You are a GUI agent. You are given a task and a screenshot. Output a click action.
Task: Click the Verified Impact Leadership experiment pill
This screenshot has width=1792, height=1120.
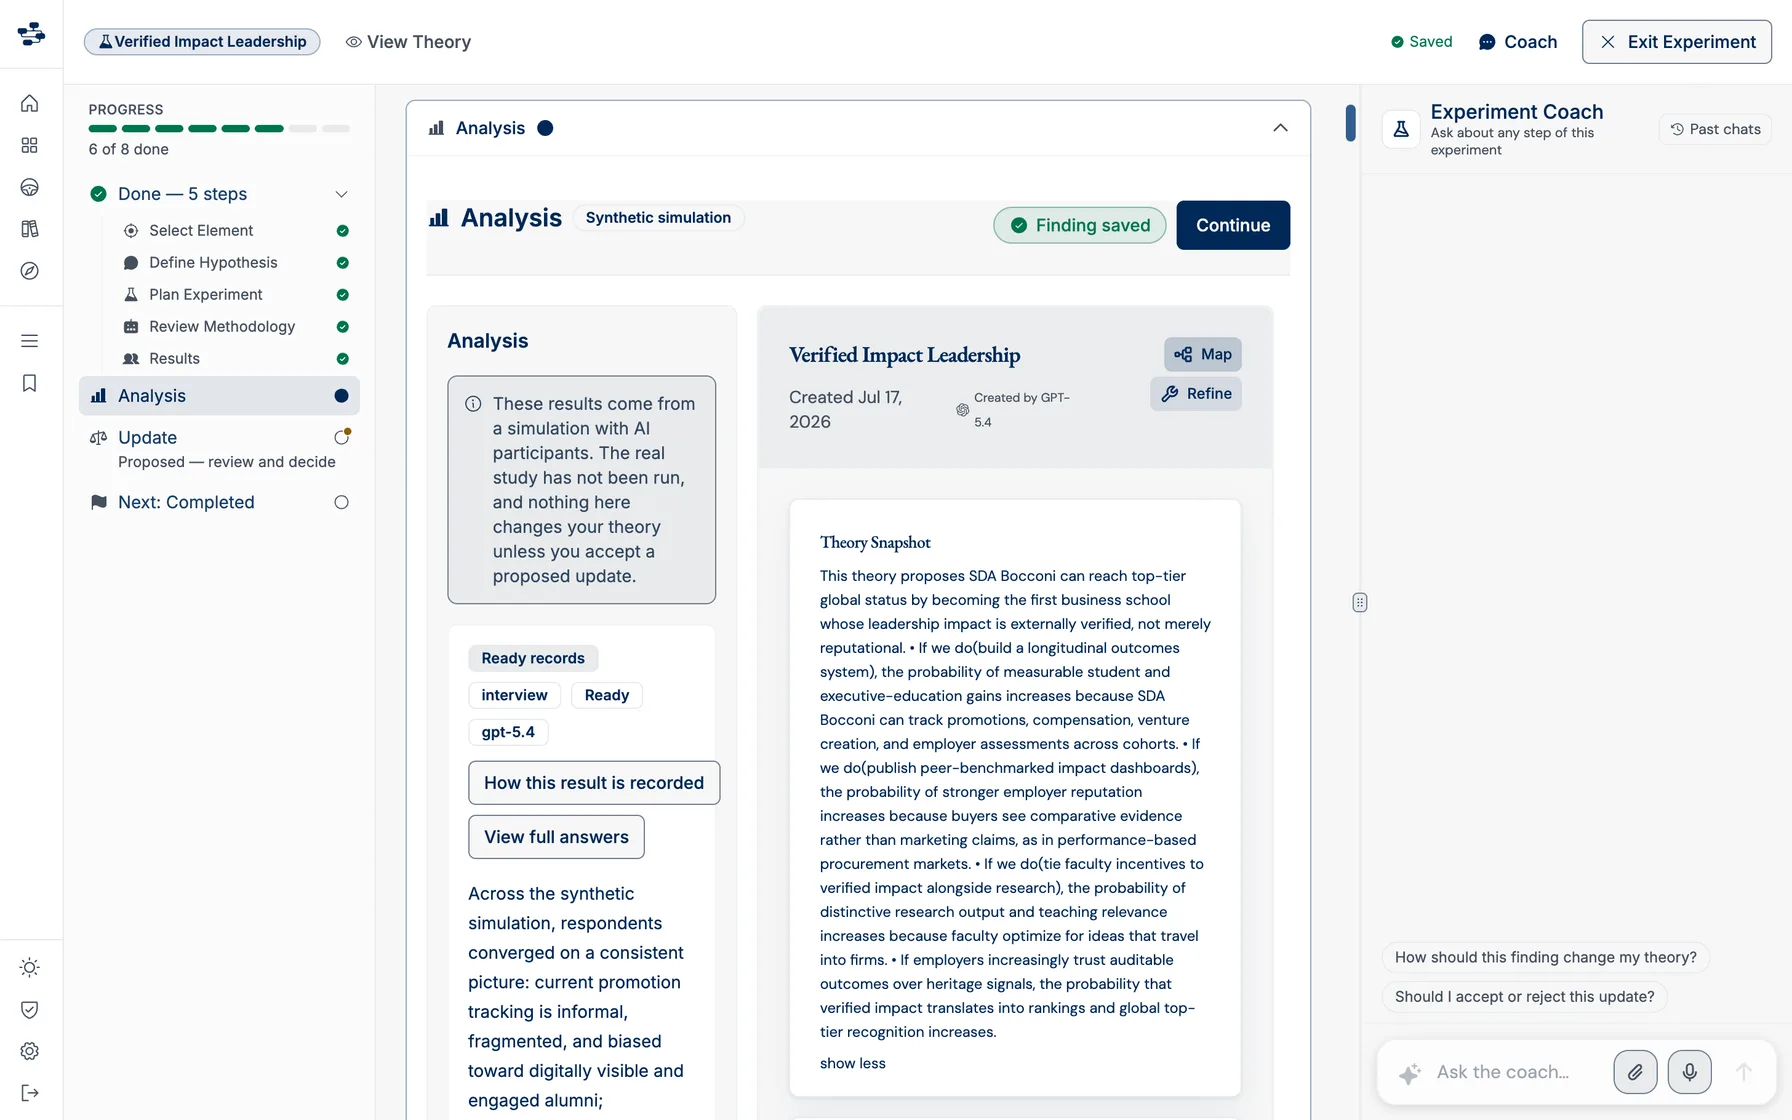click(202, 42)
